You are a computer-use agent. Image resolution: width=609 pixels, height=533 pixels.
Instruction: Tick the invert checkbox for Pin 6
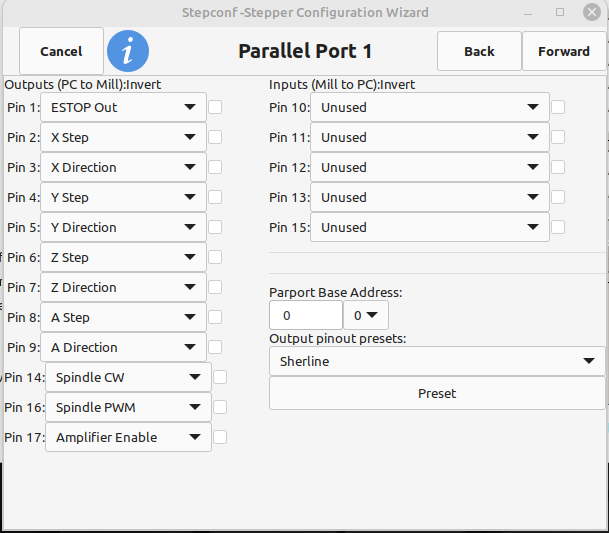pos(215,257)
